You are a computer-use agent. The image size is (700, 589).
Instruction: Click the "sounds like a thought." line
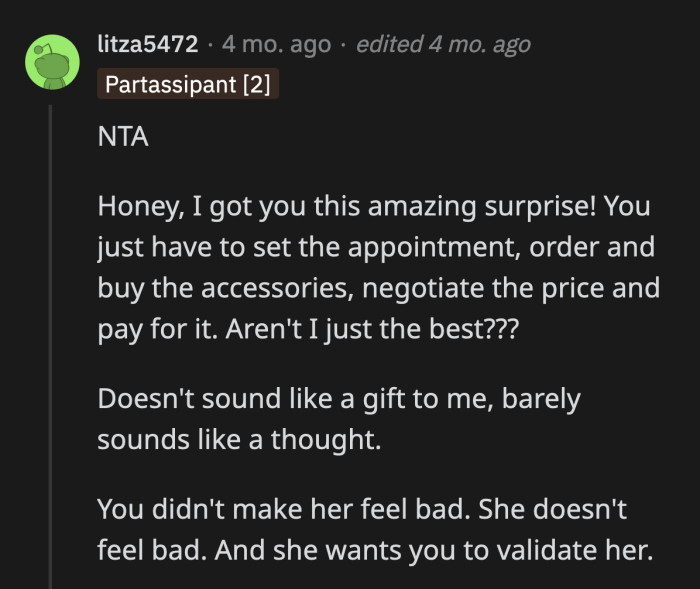[240, 439]
